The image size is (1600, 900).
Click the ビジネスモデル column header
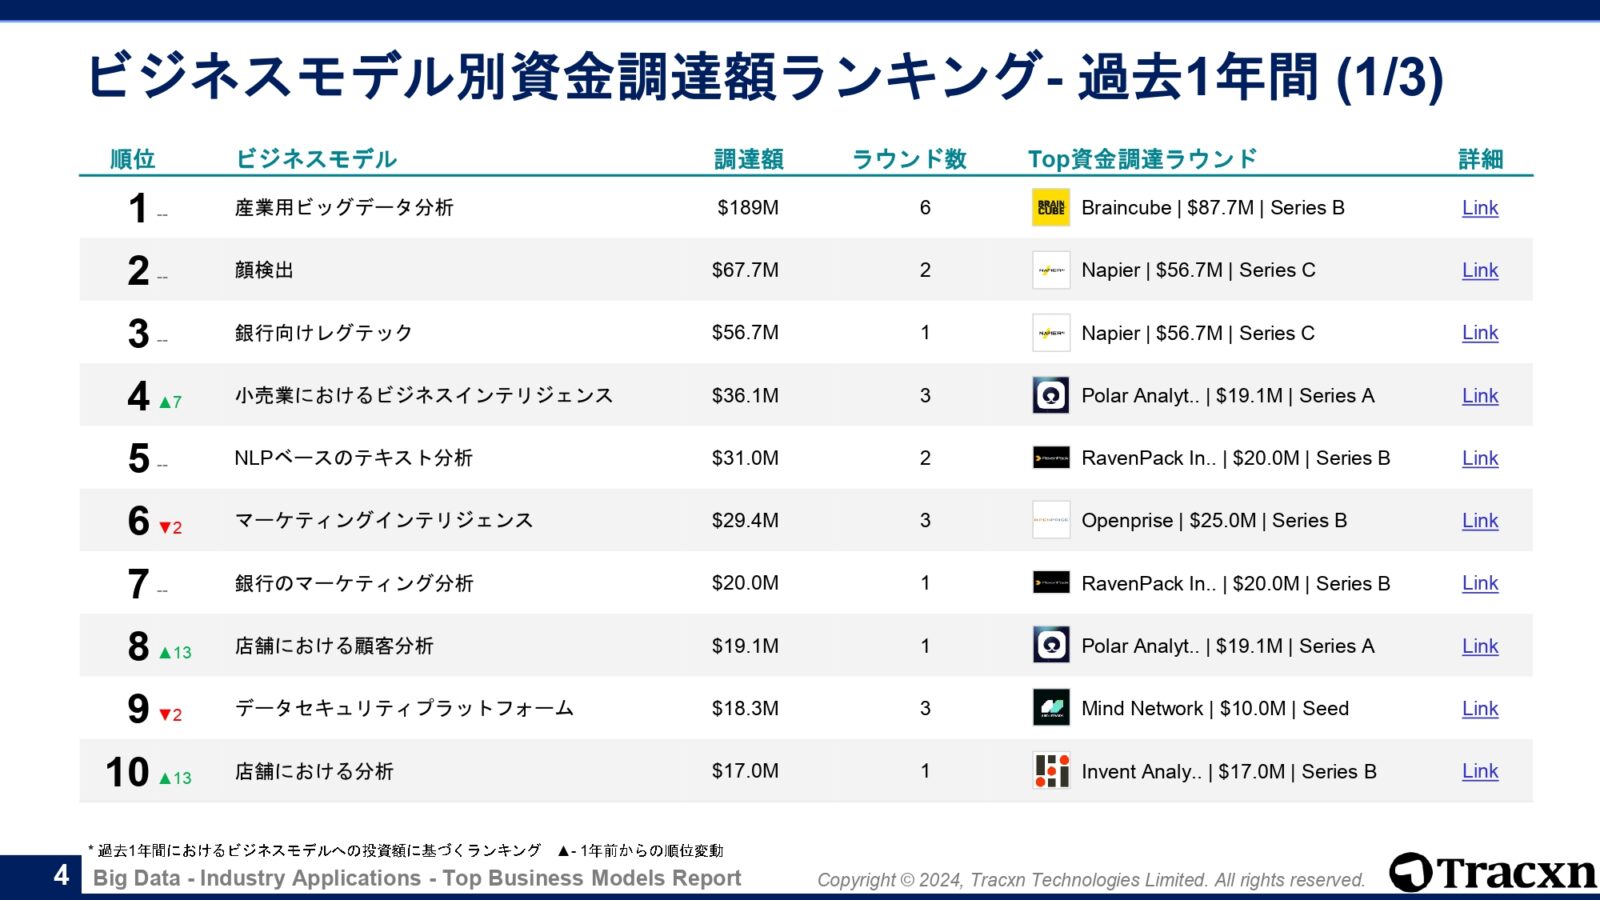coord(316,159)
